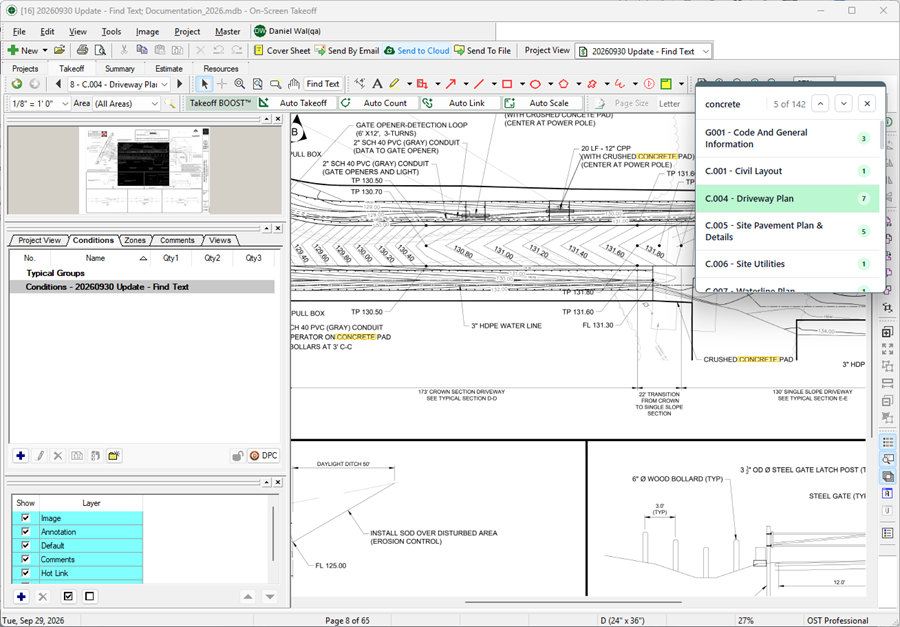Click the Dimension measure tool icon

360,84
